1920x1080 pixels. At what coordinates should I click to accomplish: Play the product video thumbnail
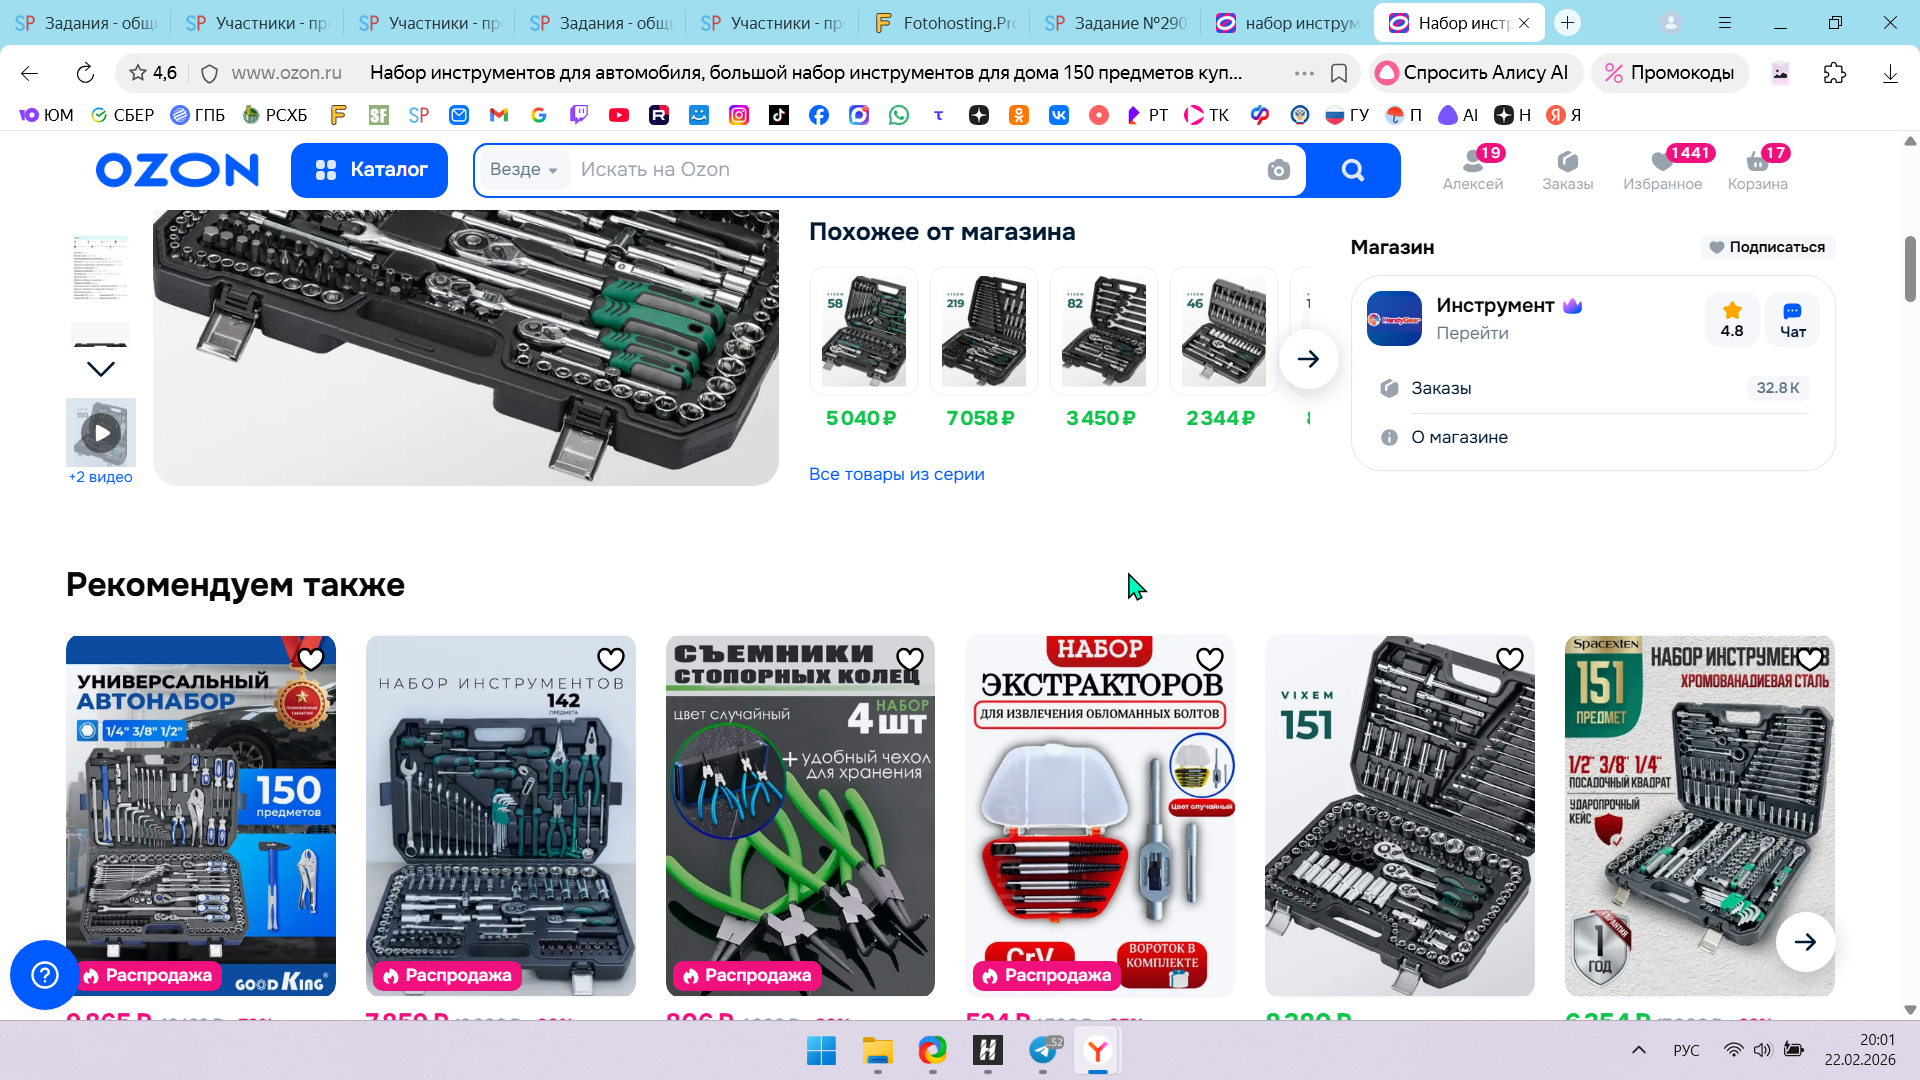tap(101, 433)
